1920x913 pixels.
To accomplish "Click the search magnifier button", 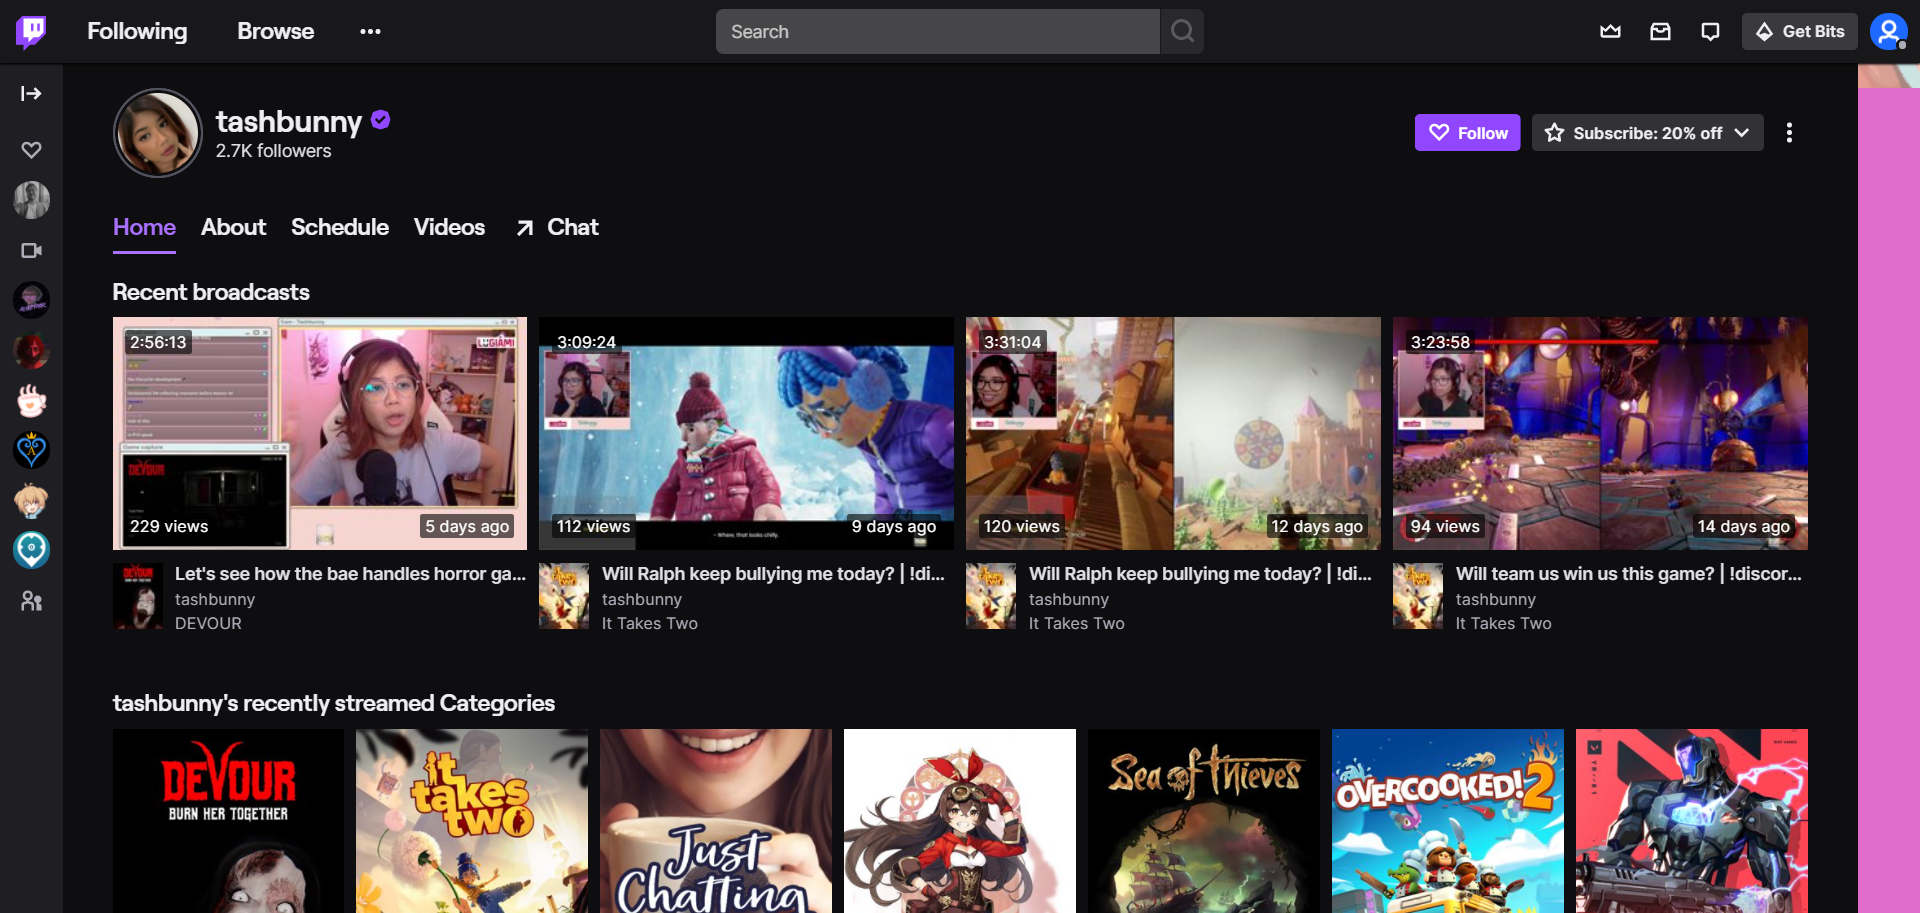I will pos(1182,32).
